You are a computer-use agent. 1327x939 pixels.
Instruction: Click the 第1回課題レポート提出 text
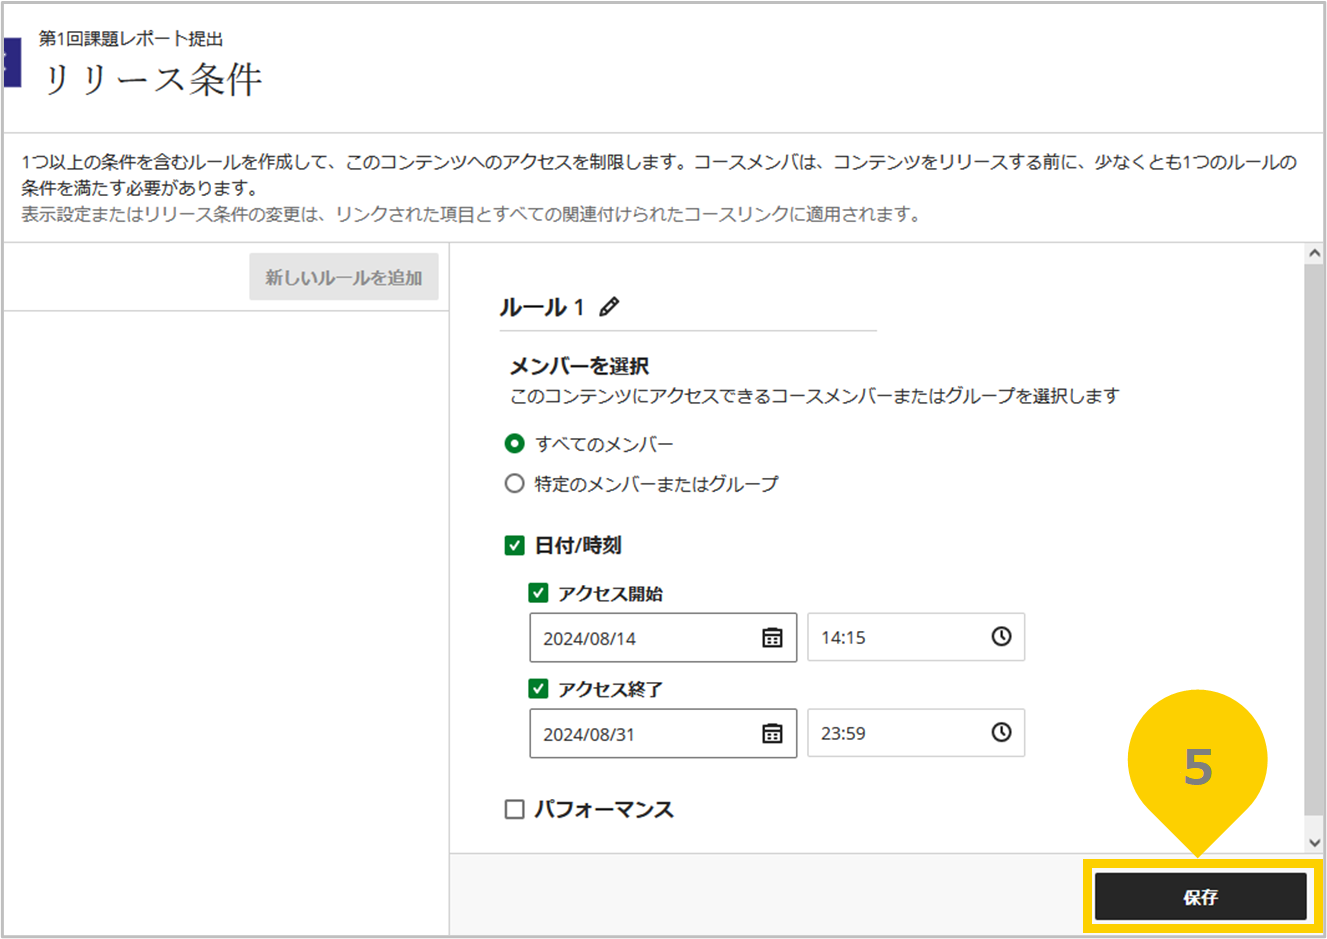tap(131, 39)
